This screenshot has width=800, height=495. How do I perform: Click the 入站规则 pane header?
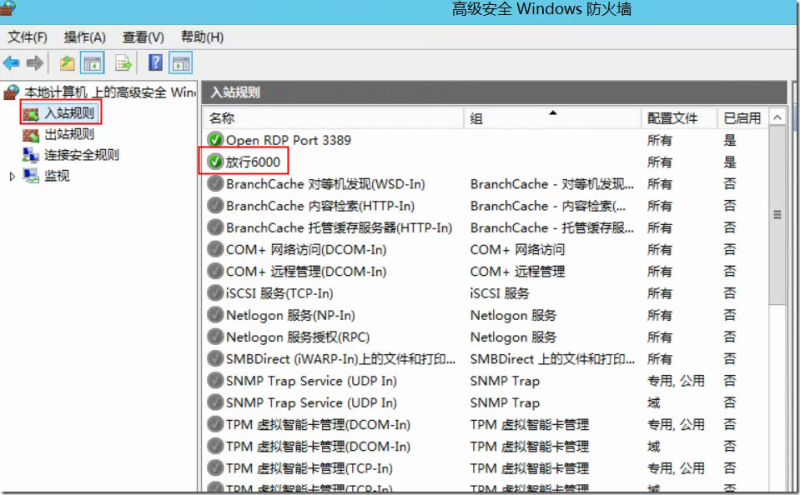pyautogui.click(x=494, y=92)
